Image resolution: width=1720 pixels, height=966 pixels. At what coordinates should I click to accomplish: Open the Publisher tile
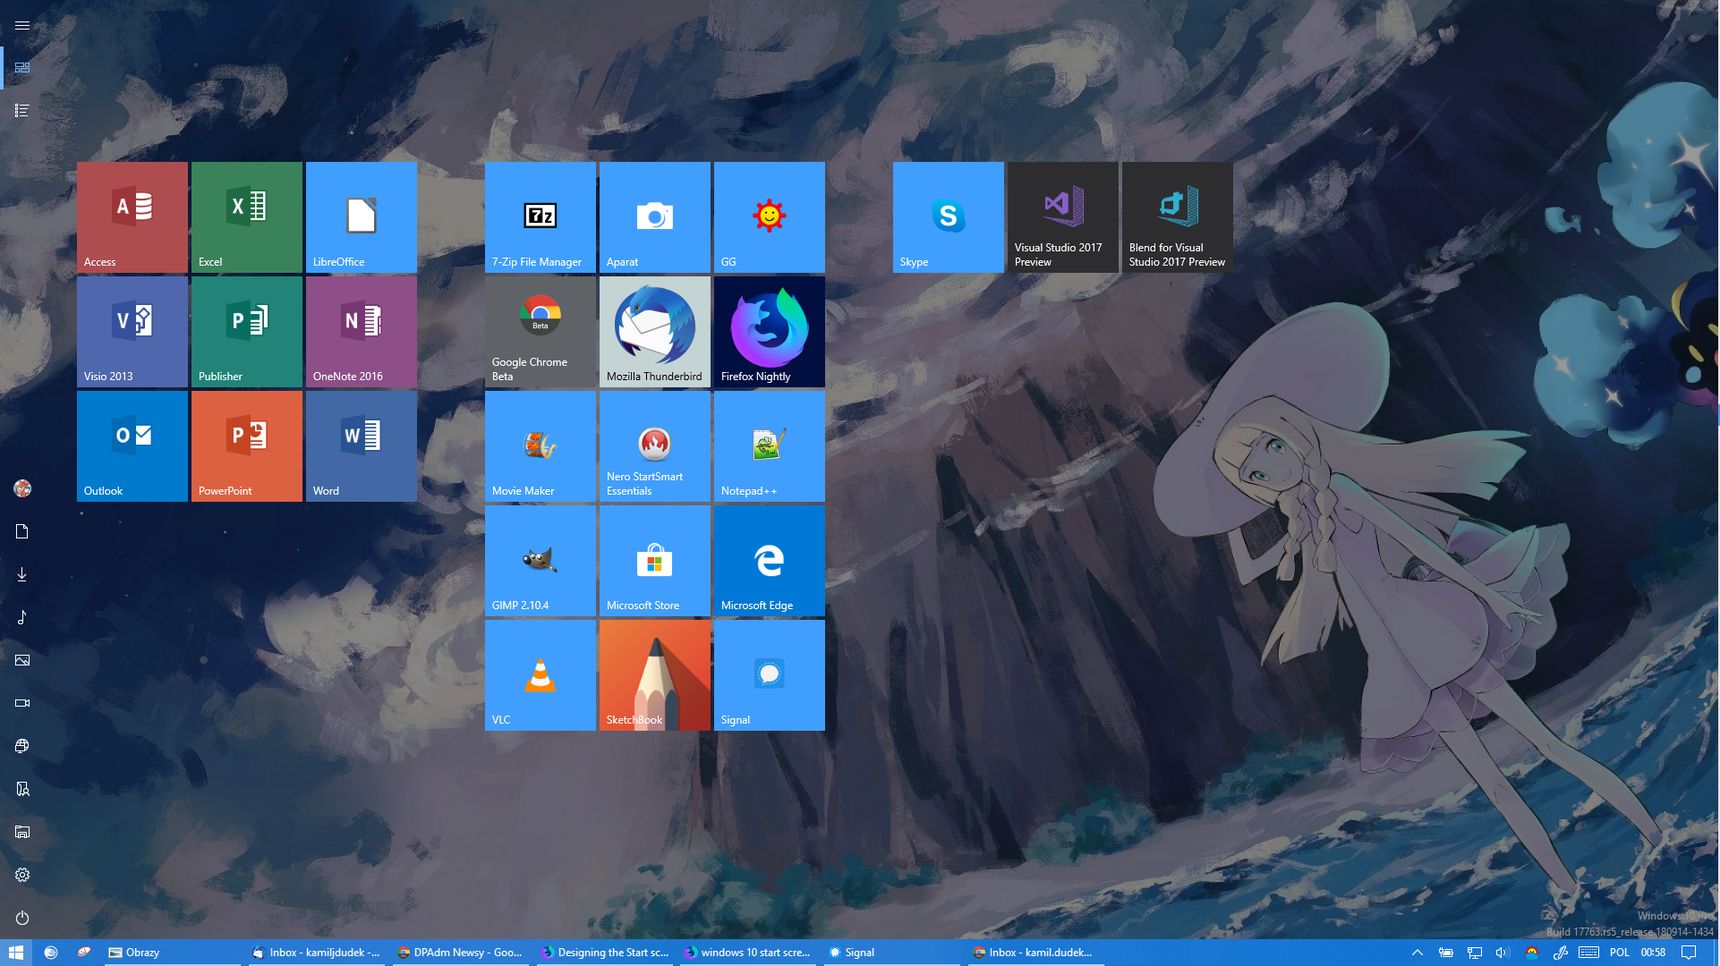pos(246,332)
